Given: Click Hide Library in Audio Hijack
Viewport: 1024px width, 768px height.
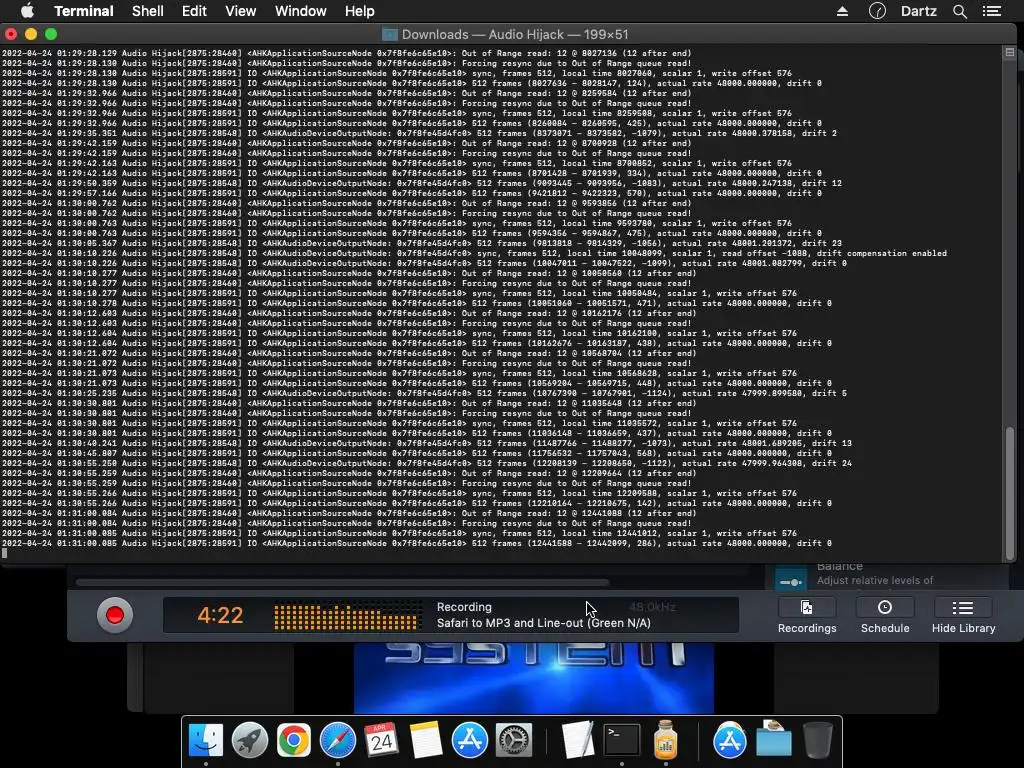Looking at the screenshot, I should pos(963,616).
